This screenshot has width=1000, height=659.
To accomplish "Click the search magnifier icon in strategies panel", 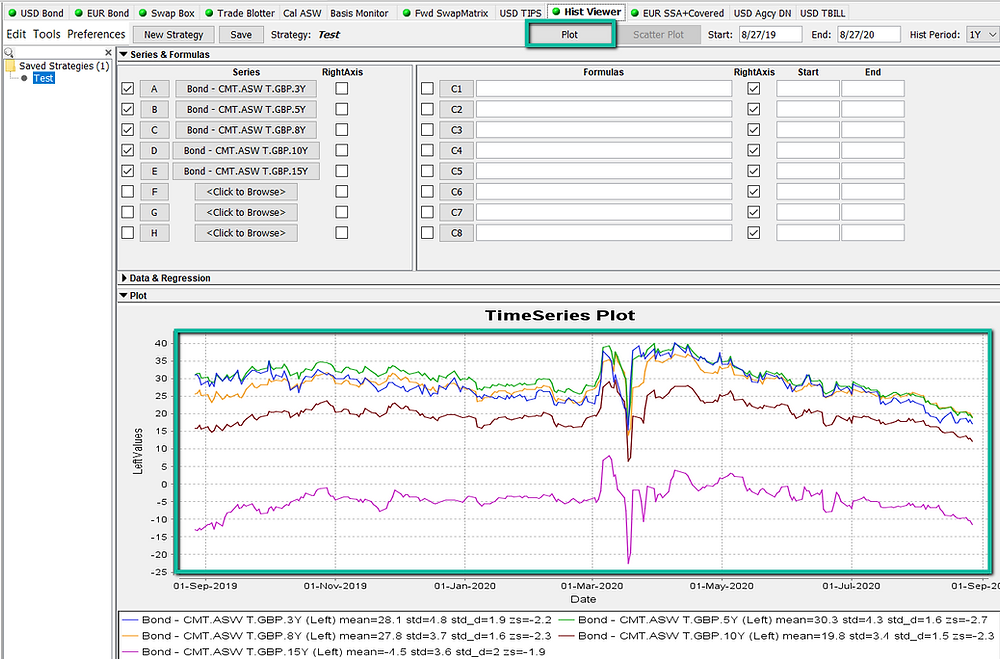I will [x=9, y=53].
